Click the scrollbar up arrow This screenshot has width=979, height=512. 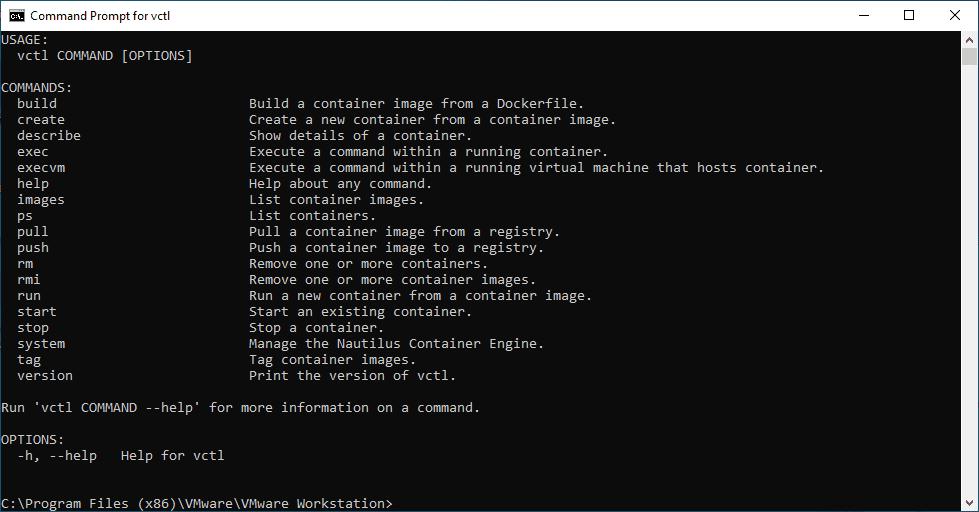pyautogui.click(x=970, y=38)
